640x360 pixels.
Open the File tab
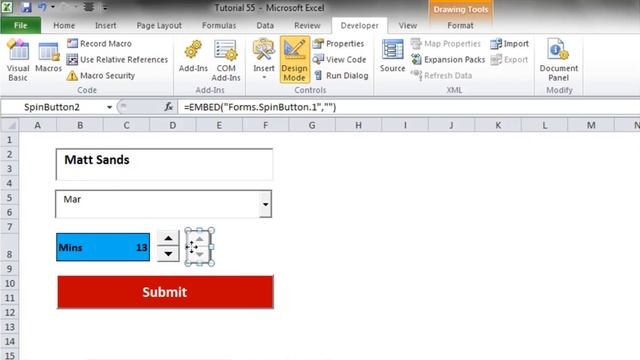point(20,25)
